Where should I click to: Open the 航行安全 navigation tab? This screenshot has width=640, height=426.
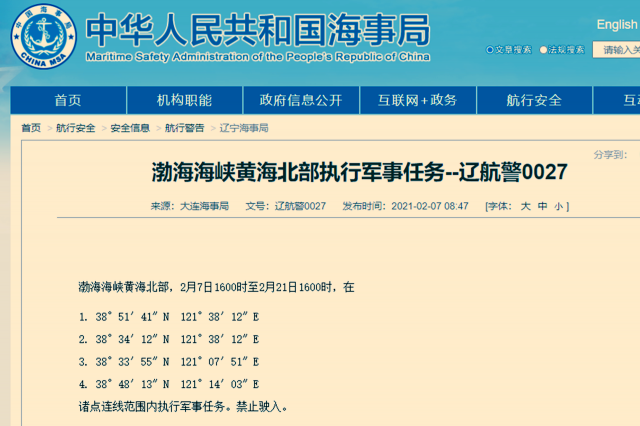[534, 100]
